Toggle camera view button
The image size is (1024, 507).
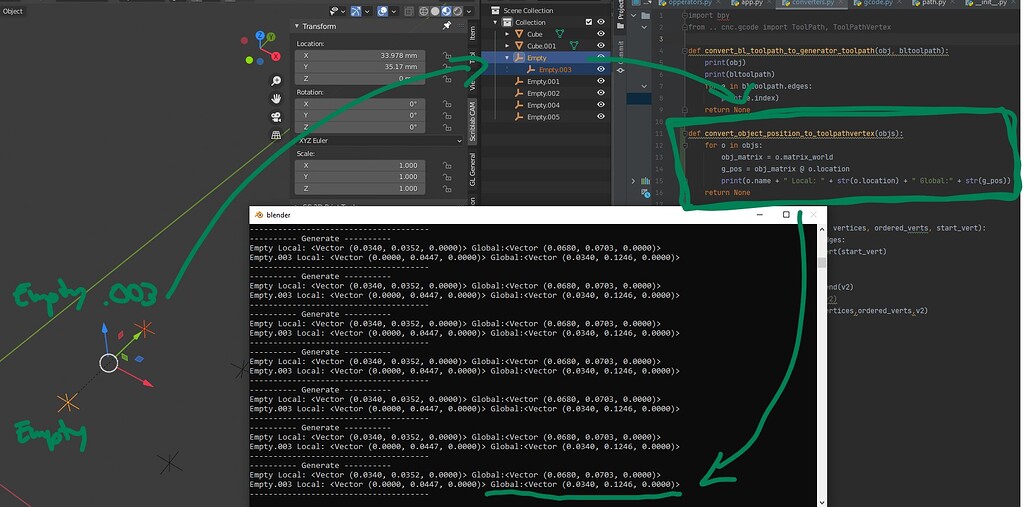[x=276, y=117]
